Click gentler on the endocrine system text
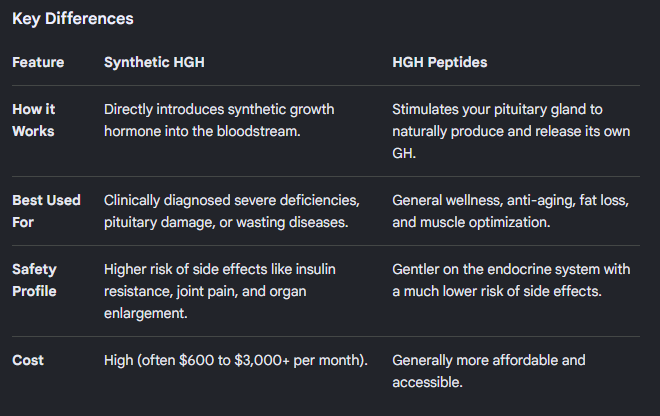This screenshot has width=660, height=416. point(511,280)
